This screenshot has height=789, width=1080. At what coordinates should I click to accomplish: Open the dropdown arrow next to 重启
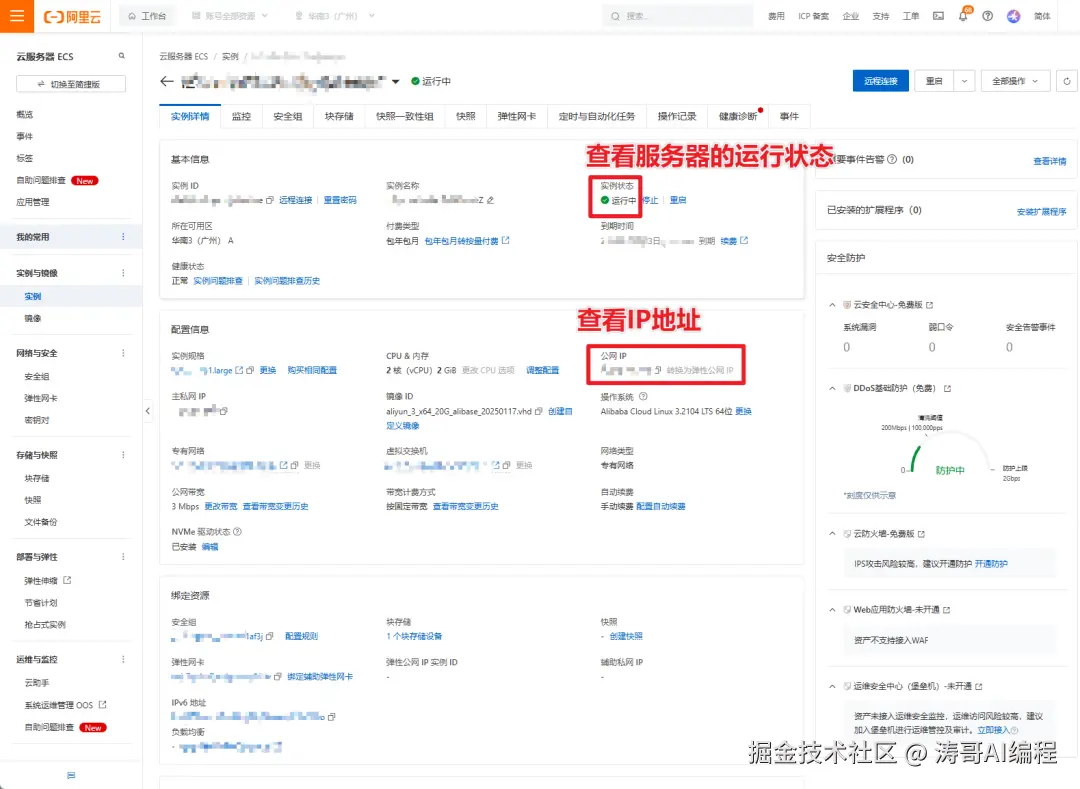coord(964,81)
